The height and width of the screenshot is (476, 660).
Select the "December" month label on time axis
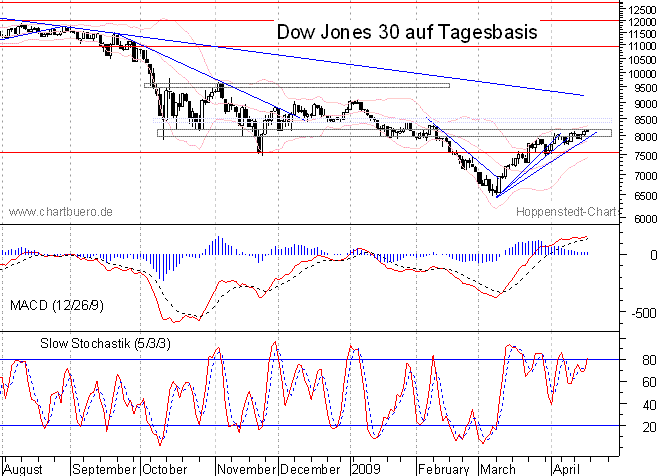pyautogui.click(x=310, y=469)
